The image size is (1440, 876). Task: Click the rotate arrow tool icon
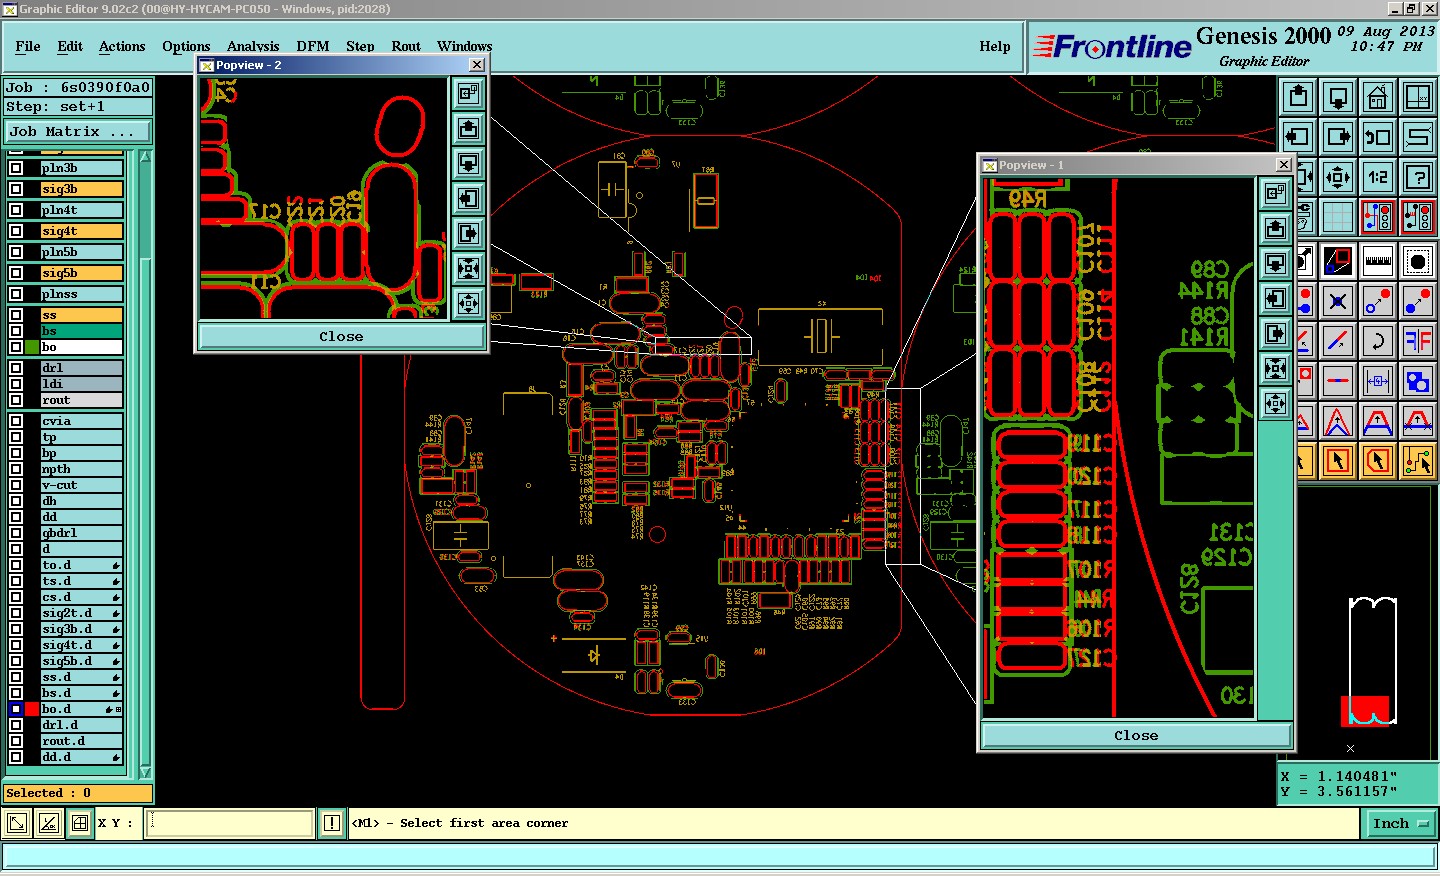point(1378,341)
